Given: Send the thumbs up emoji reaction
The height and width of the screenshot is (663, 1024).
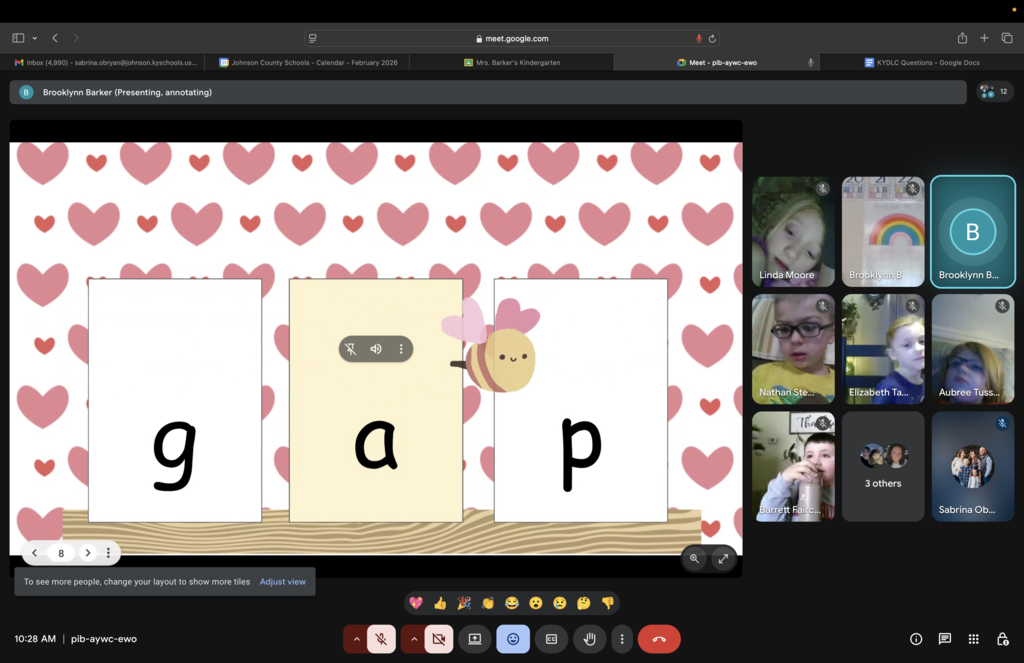Looking at the screenshot, I should [440, 603].
